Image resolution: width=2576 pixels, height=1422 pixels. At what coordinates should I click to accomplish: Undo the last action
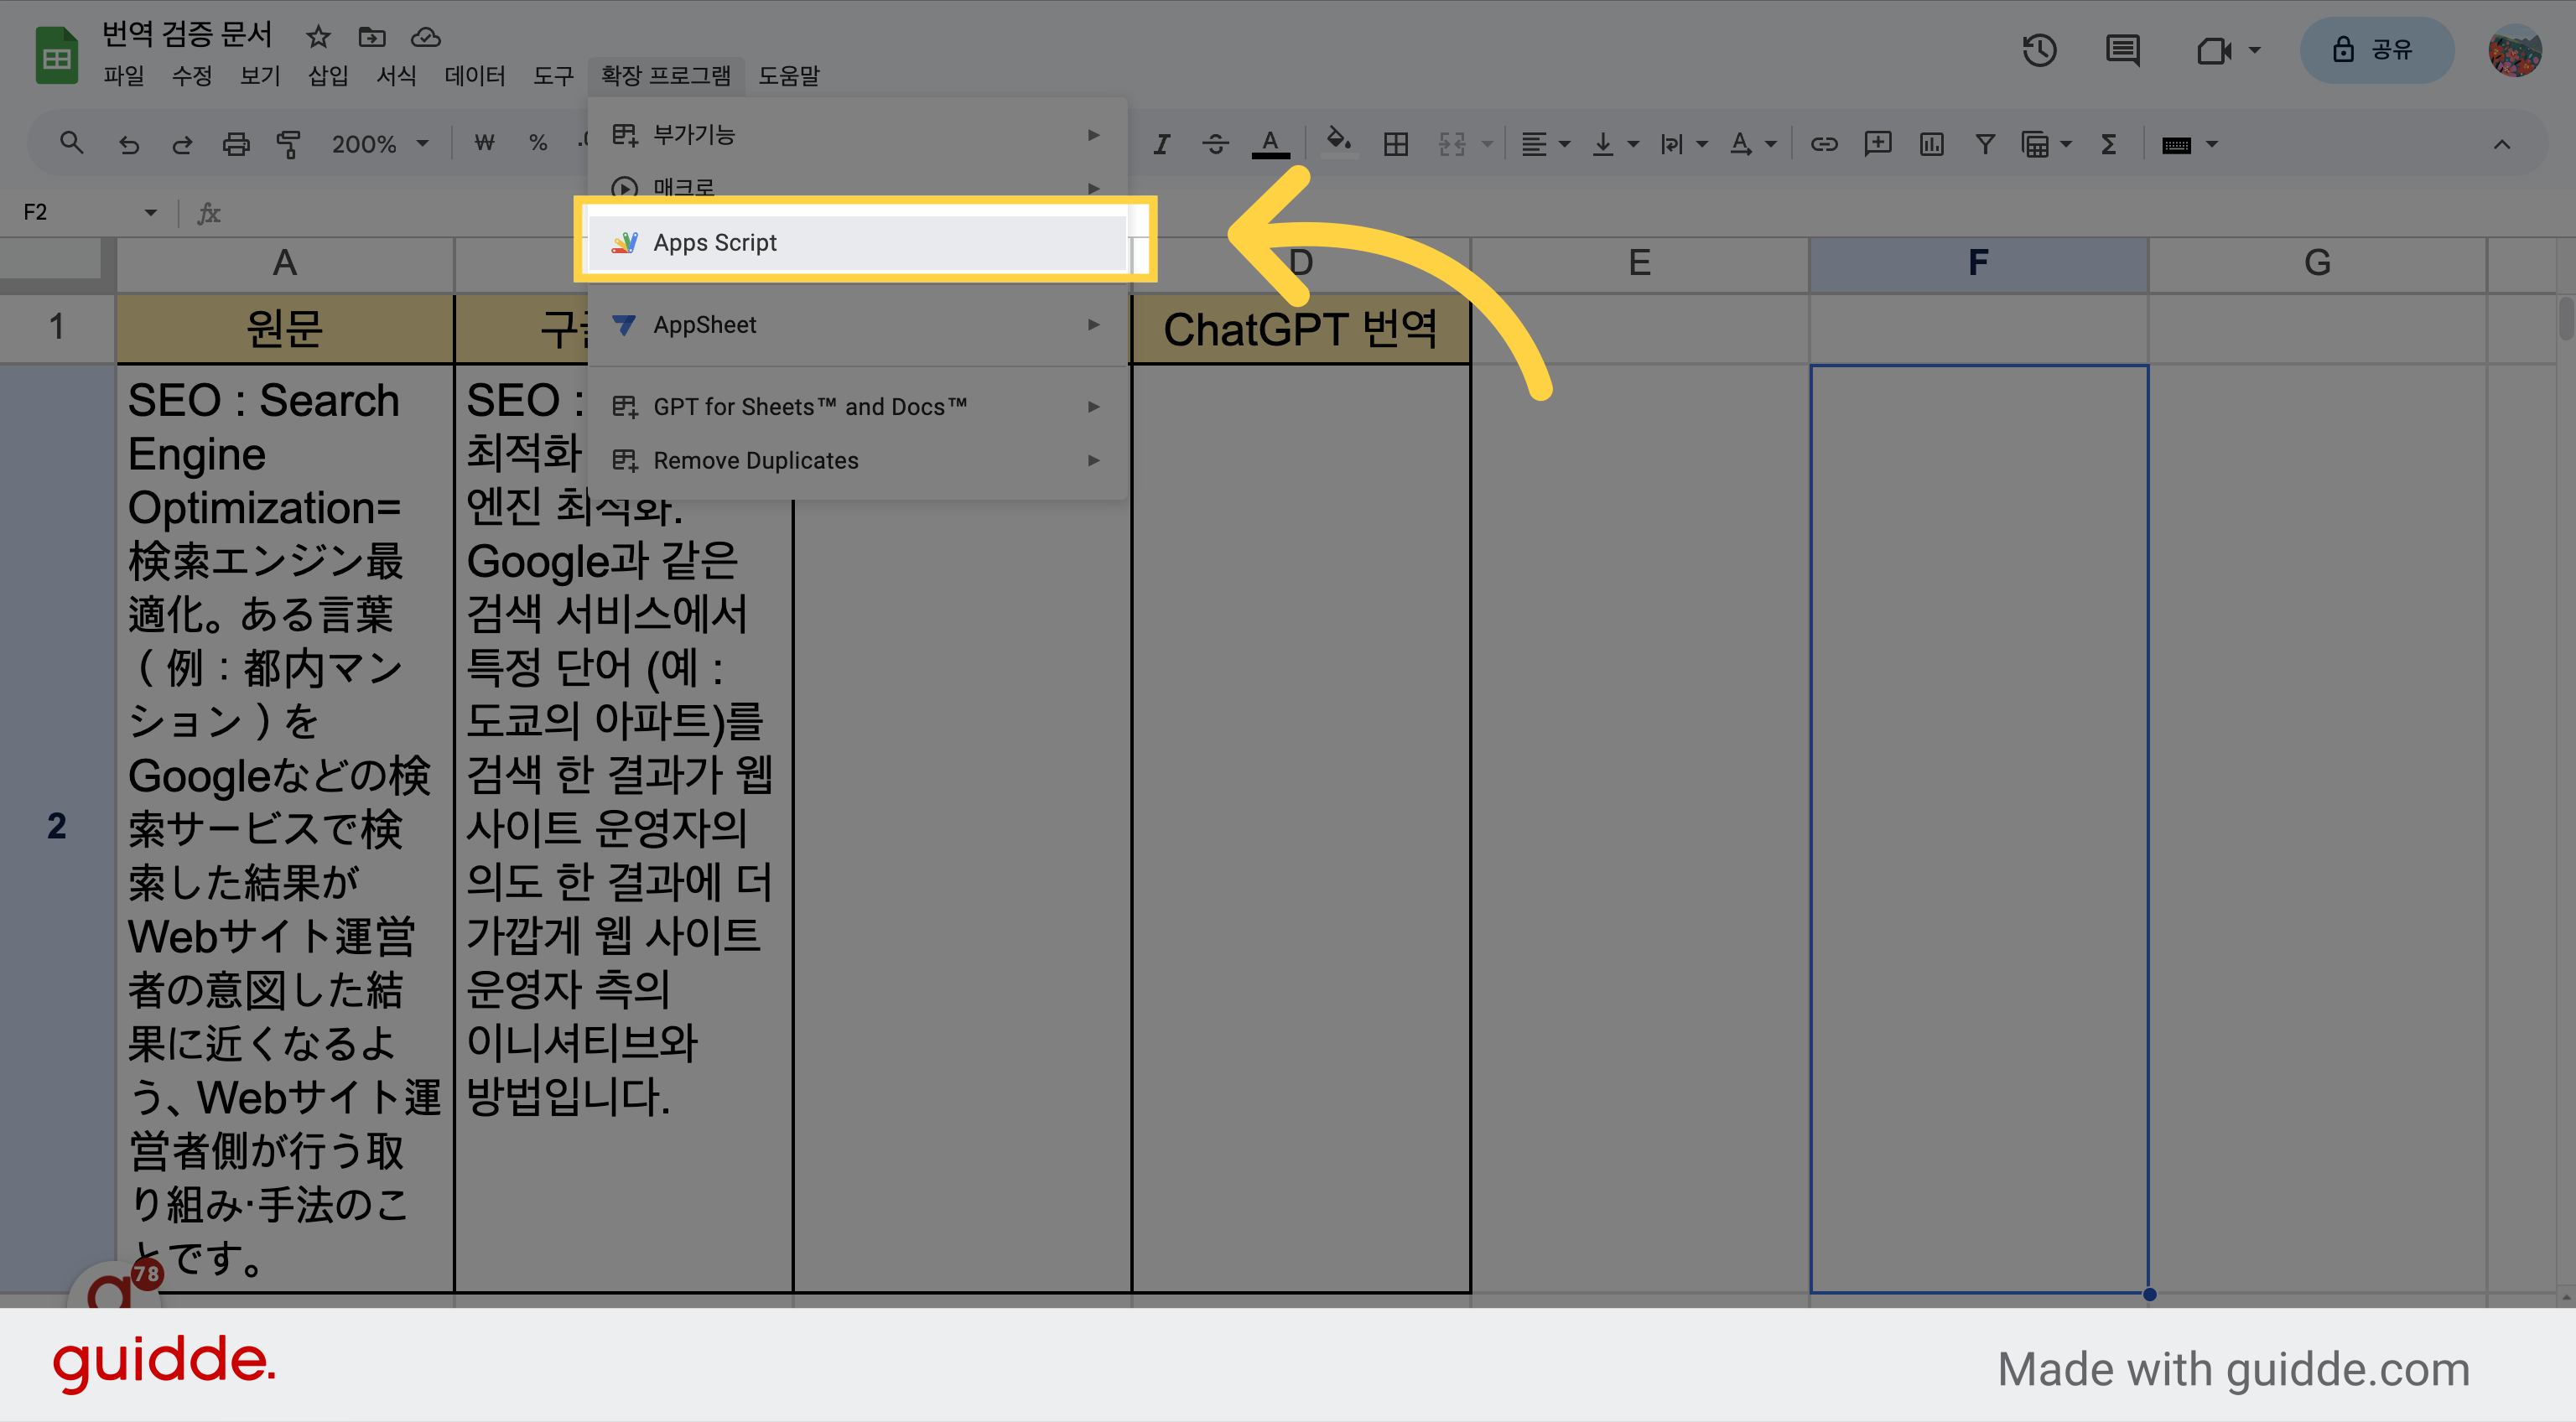click(x=129, y=144)
